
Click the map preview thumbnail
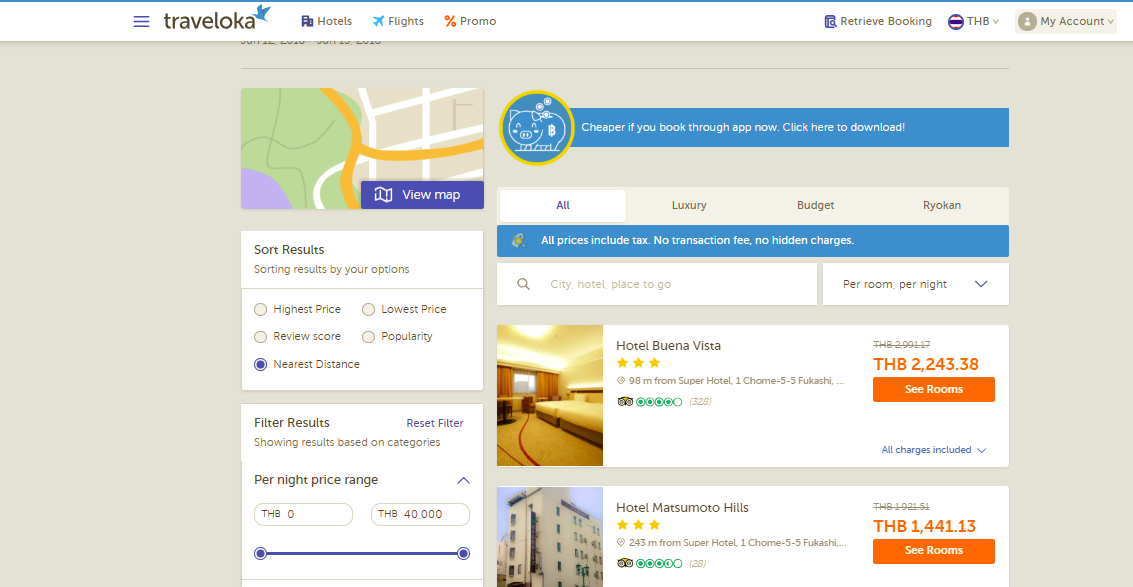(x=362, y=148)
